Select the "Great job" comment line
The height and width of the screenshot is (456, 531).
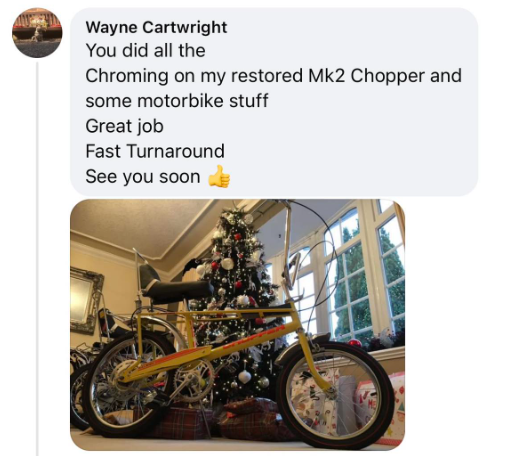click(x=124, y=126)
